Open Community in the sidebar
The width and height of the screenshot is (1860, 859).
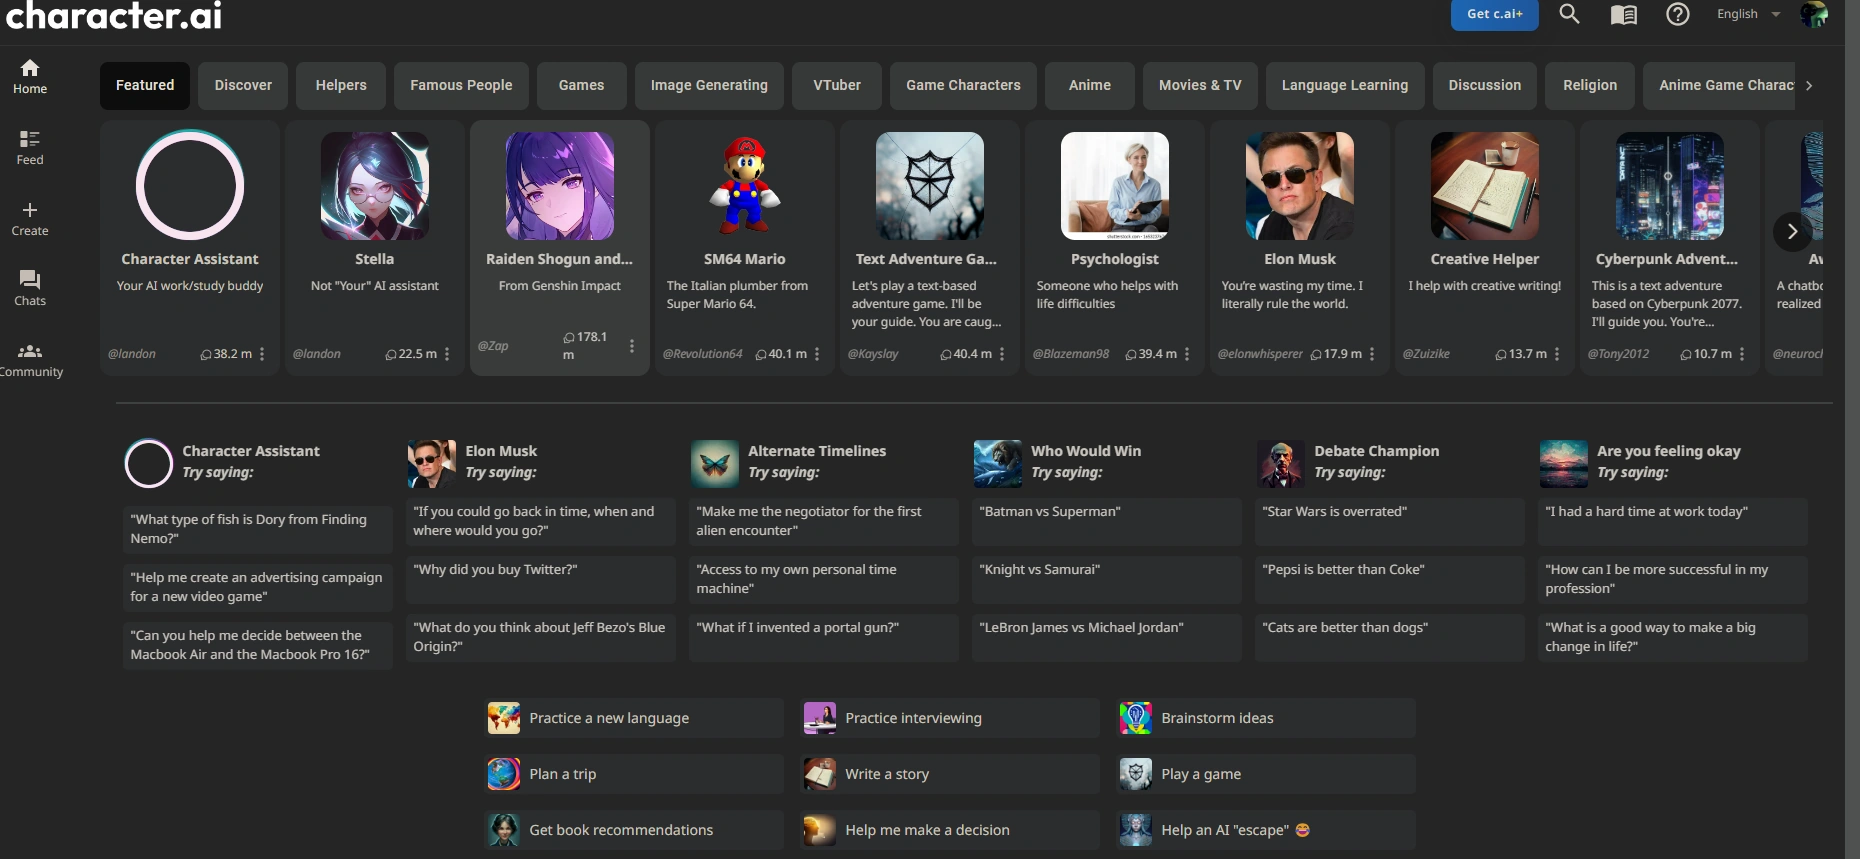point(30,360)
